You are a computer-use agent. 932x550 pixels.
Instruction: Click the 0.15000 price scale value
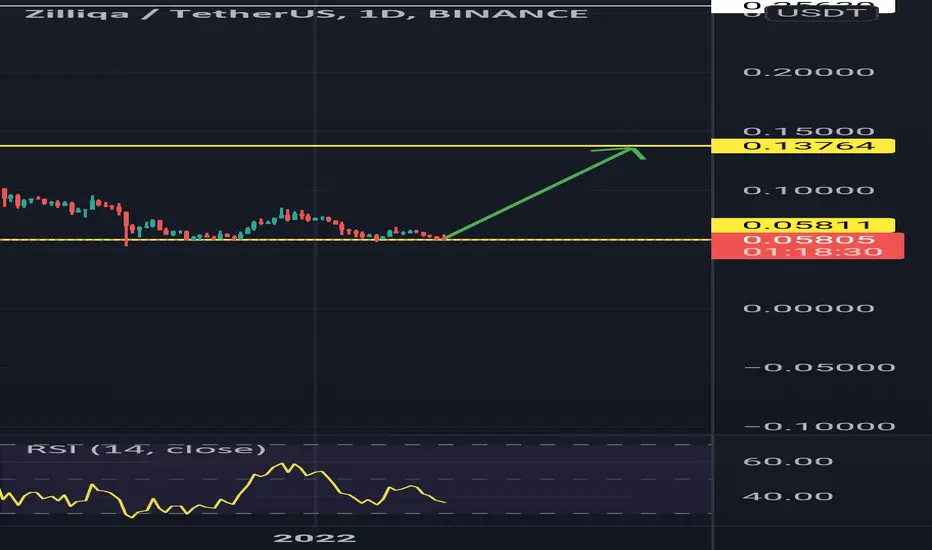[809, 131]
